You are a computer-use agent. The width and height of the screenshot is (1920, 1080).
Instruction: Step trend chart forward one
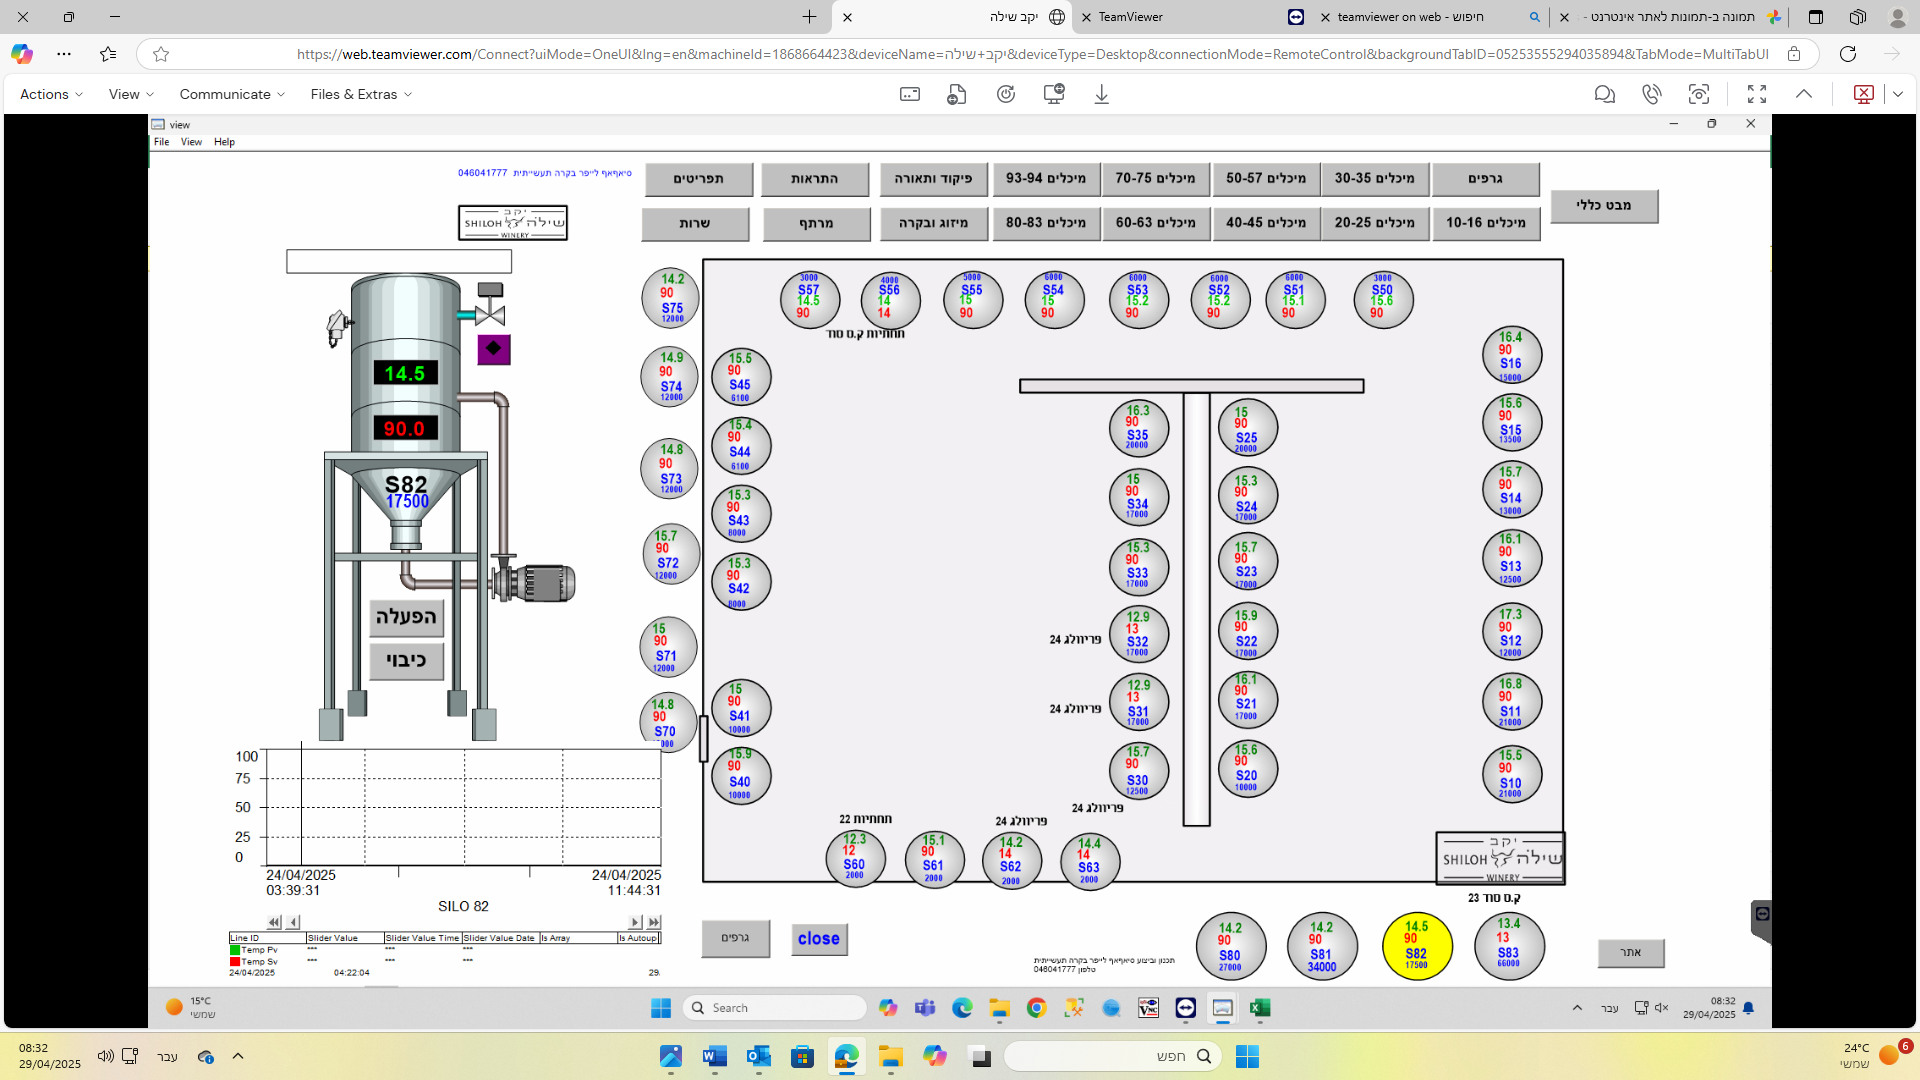tap(634, 922)
